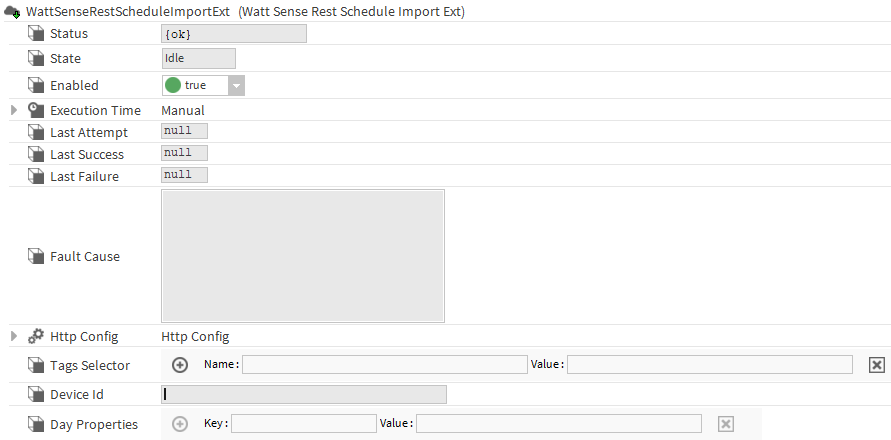Click the Day Properties Value field

tap(558, 424)
